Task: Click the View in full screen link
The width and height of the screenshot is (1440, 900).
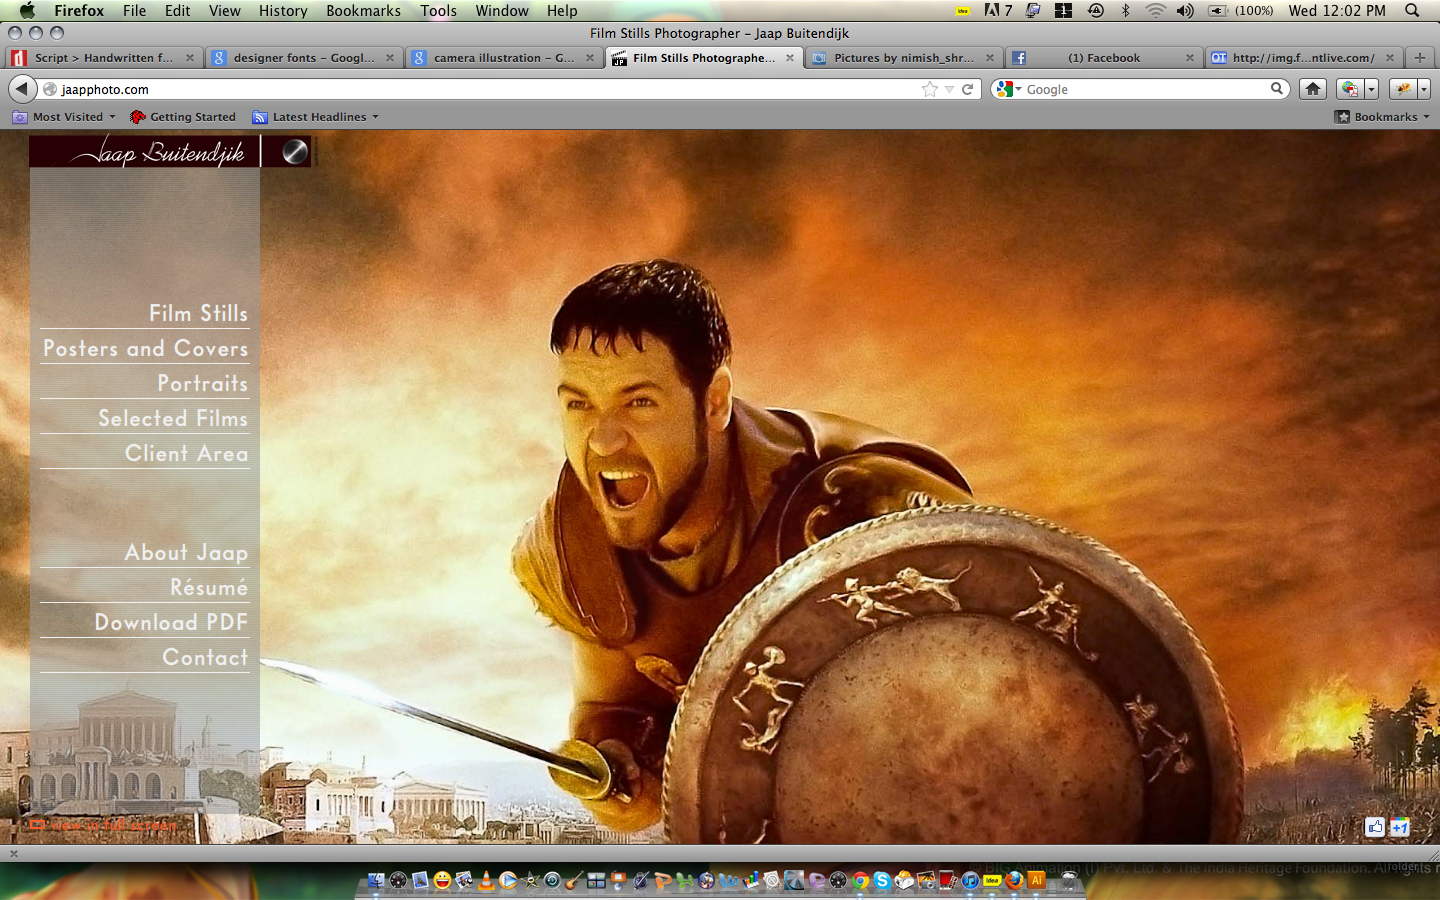Action: coord(103,825)
